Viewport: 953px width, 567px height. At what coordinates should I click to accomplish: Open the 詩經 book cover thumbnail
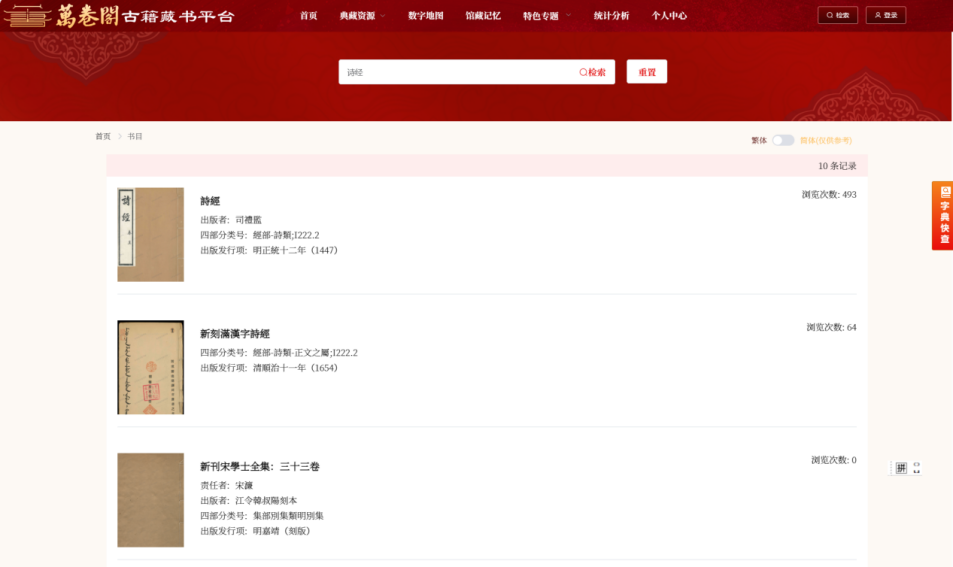(x=150, y=234)
